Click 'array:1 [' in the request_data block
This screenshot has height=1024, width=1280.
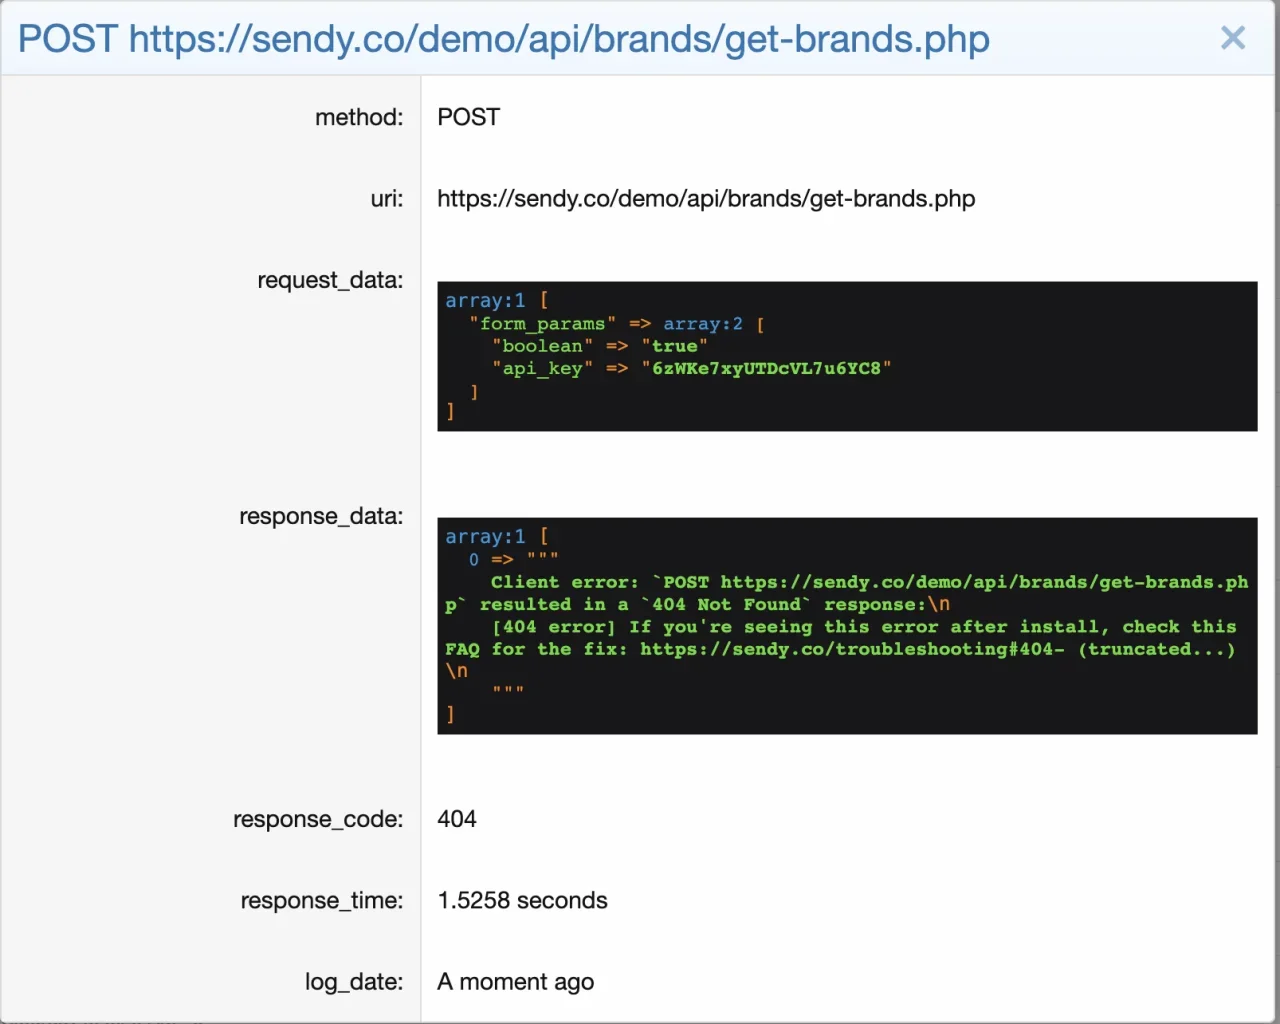[497, 301]
